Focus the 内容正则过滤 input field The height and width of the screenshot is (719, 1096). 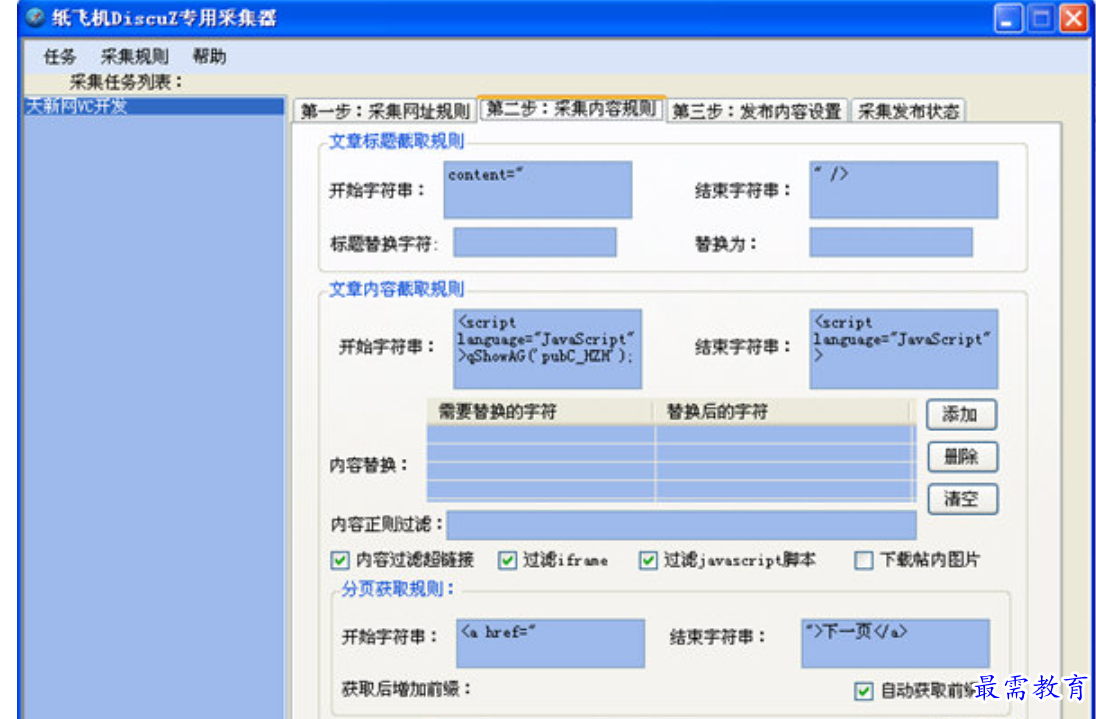coord(682,525)
